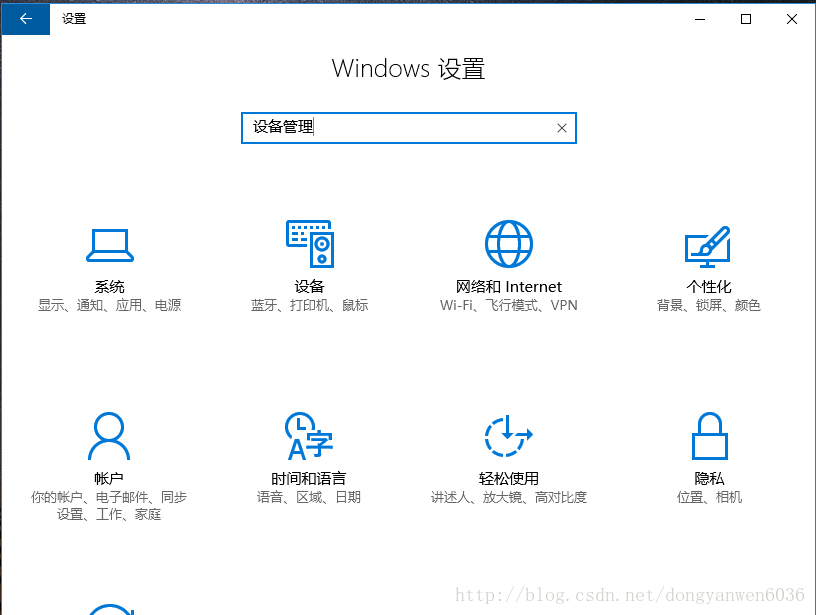The width and height of the screenshot is (816, 615).
Task: Clear the search box with X
Action: (x=562, y=128)
